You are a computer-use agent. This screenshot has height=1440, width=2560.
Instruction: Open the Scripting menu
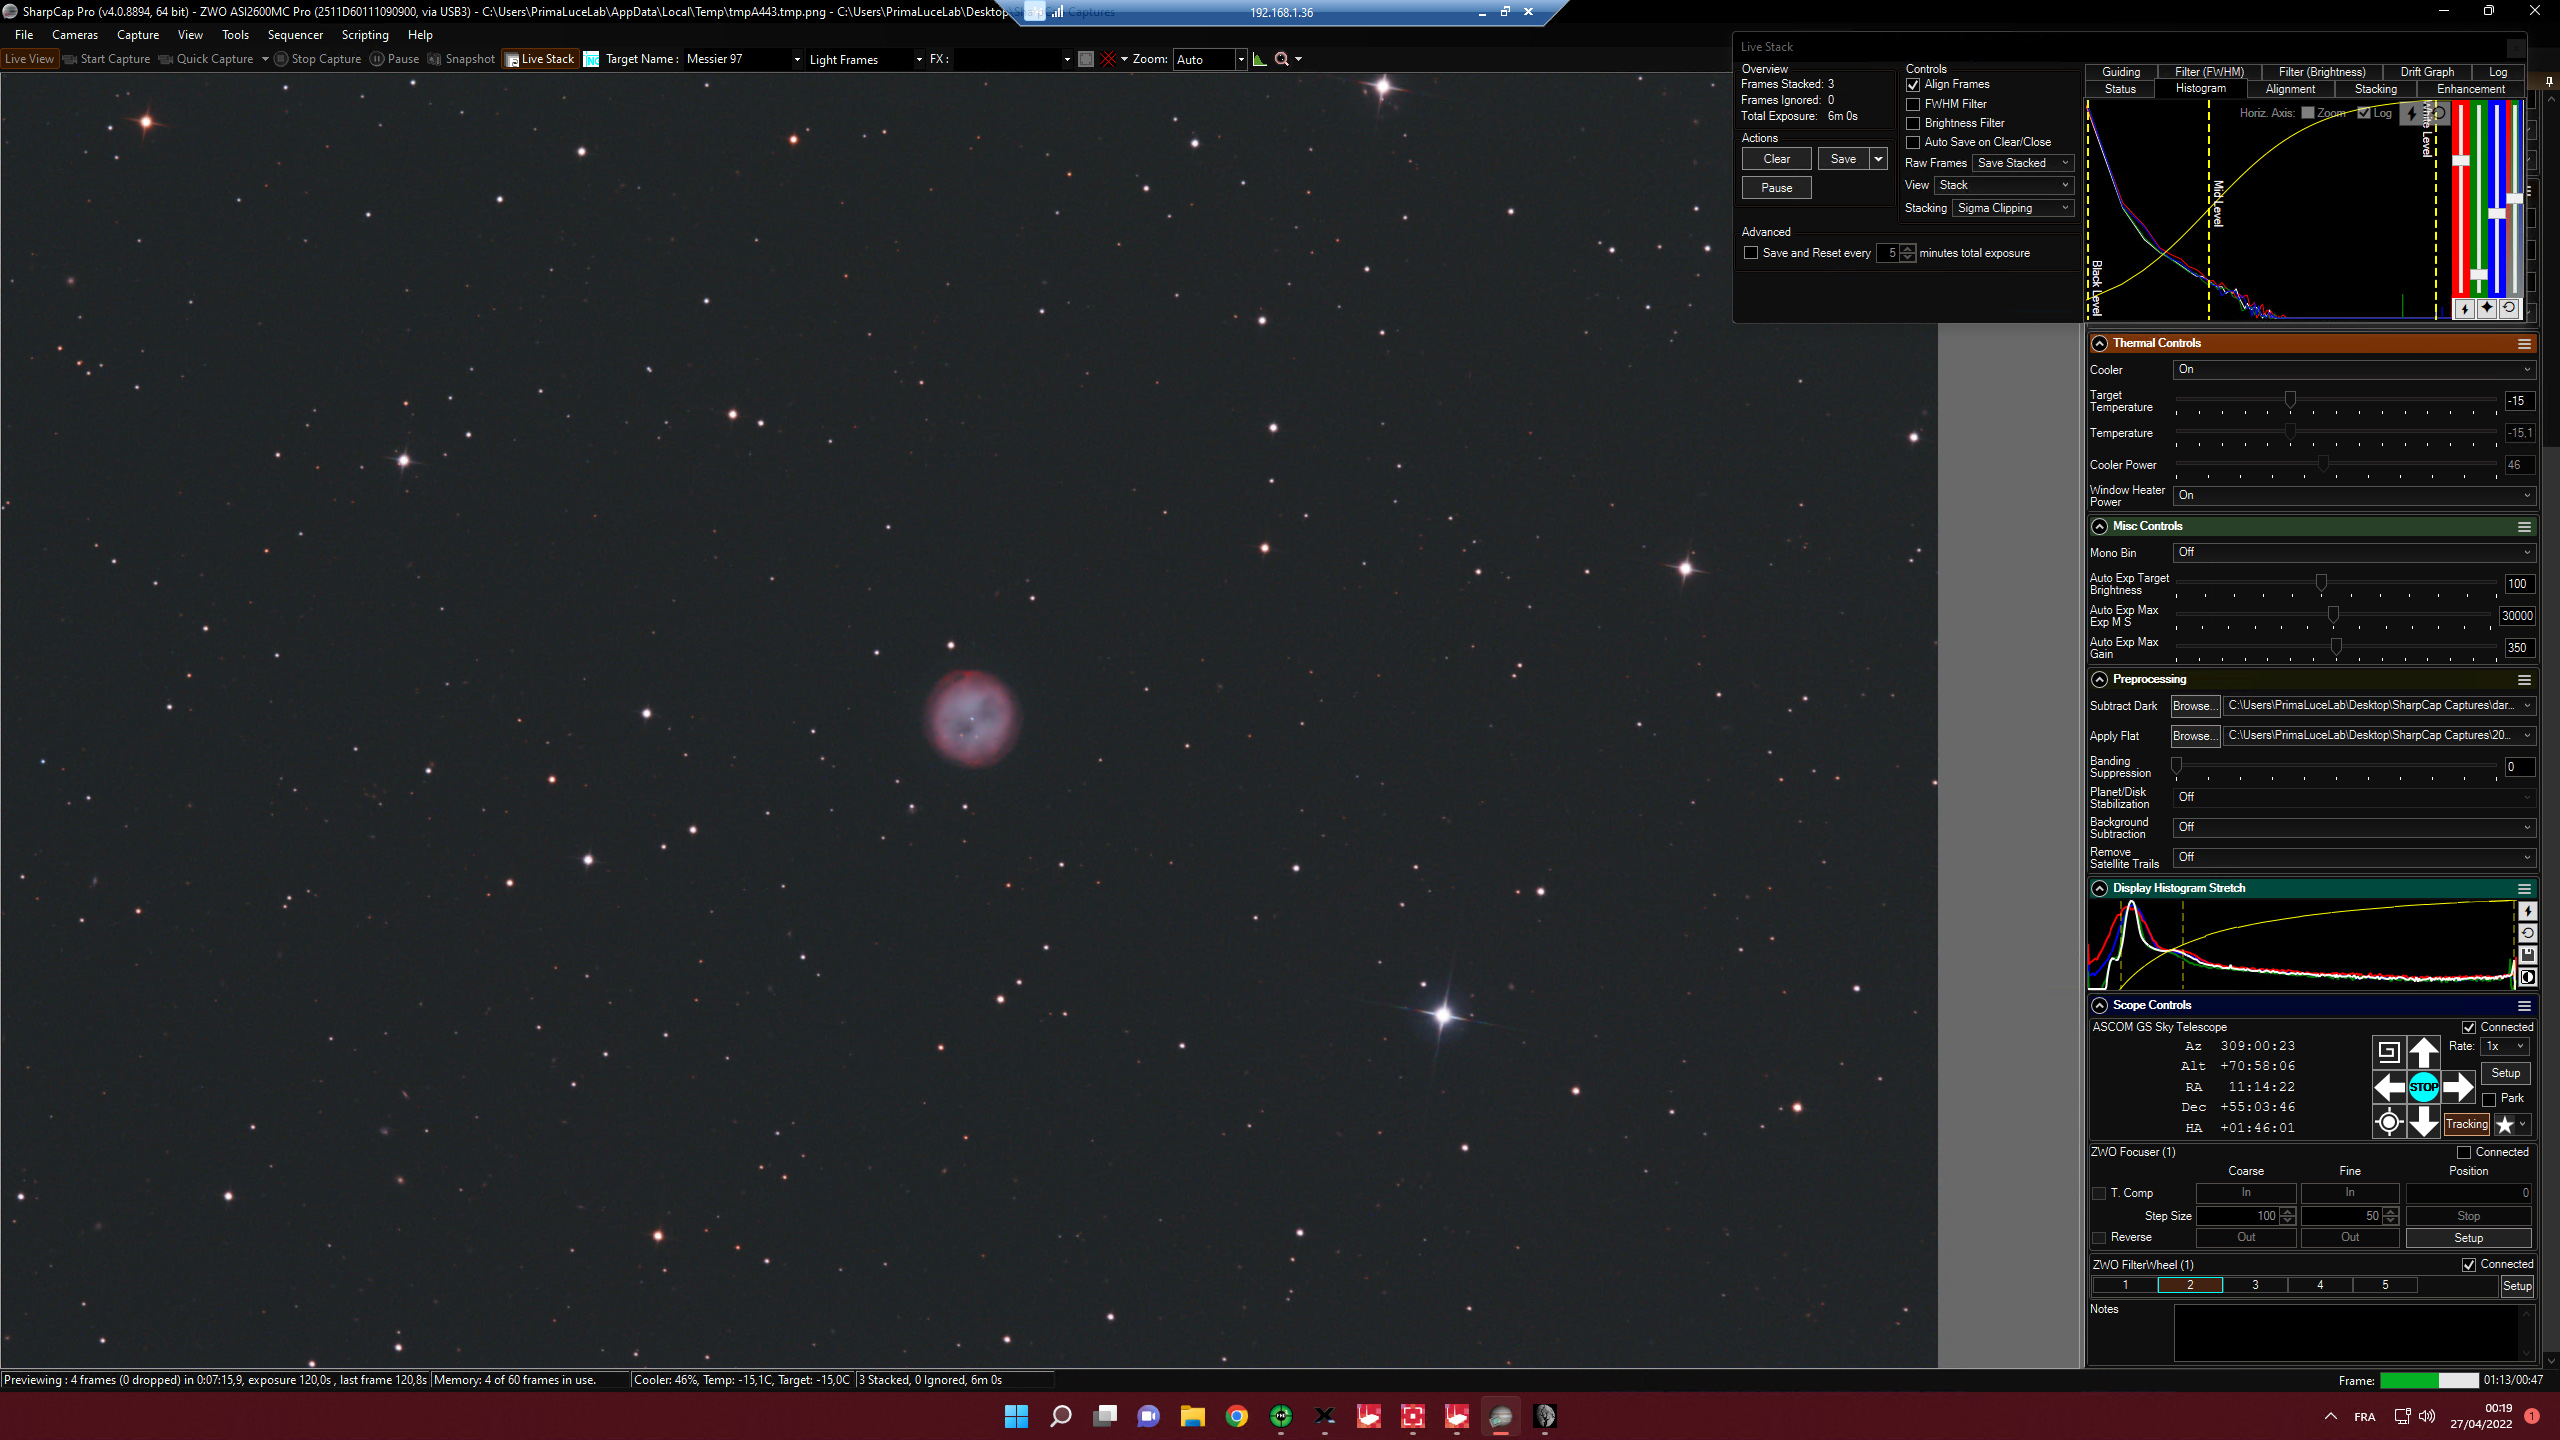[x=365, y=35]
